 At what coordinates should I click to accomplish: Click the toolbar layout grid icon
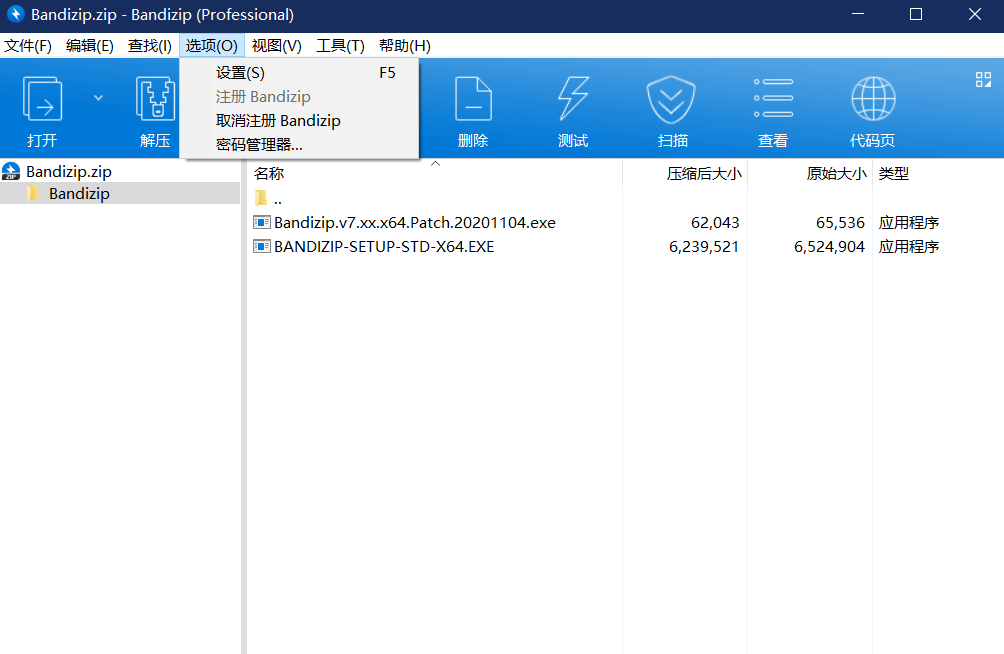point(984,79)
